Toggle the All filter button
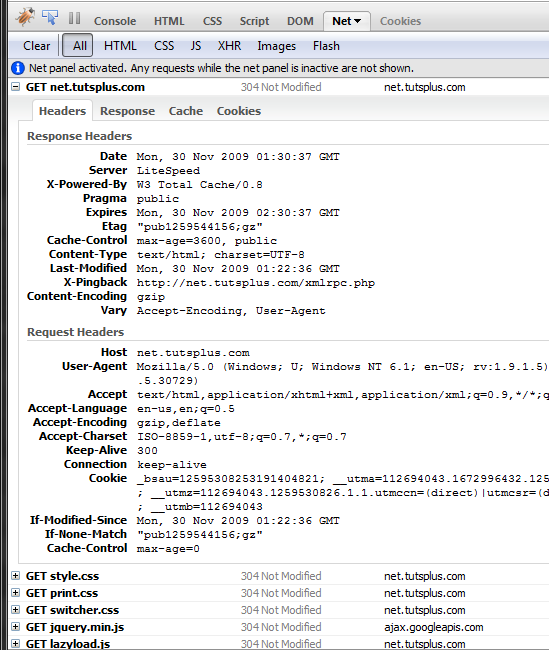549x650 pixels. [78, 45]
